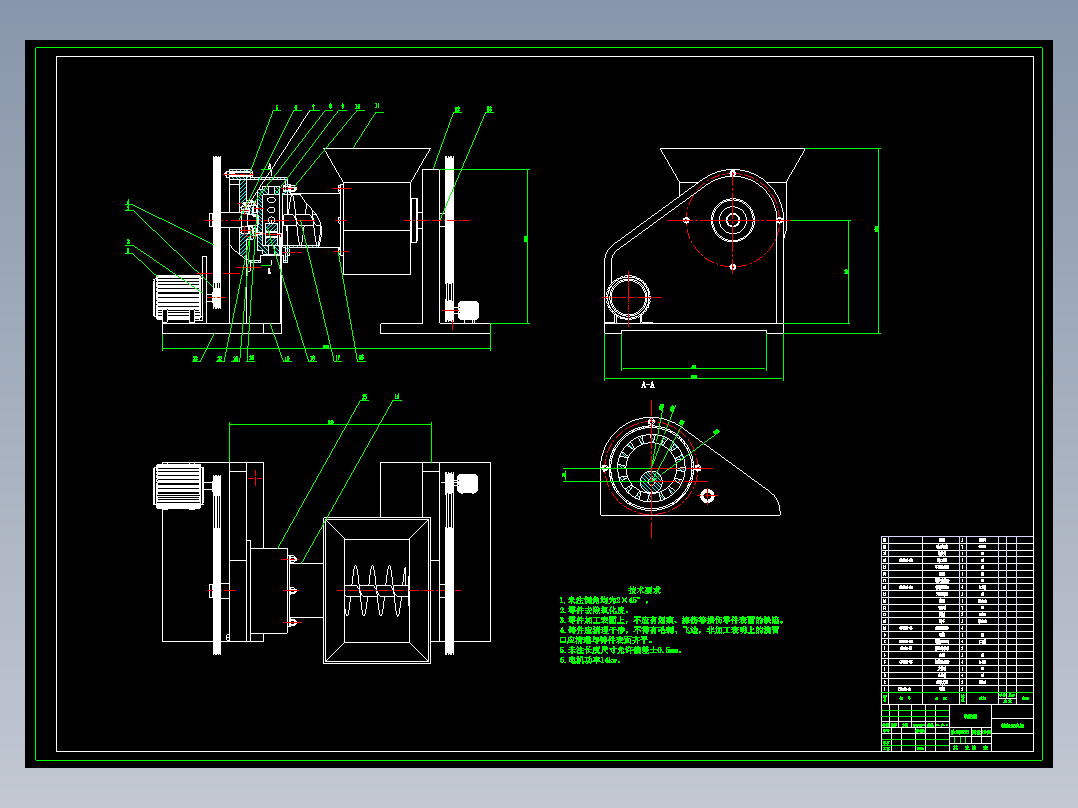Select the large vertical pulley wheel in front elevation

(x=217, y=232)
